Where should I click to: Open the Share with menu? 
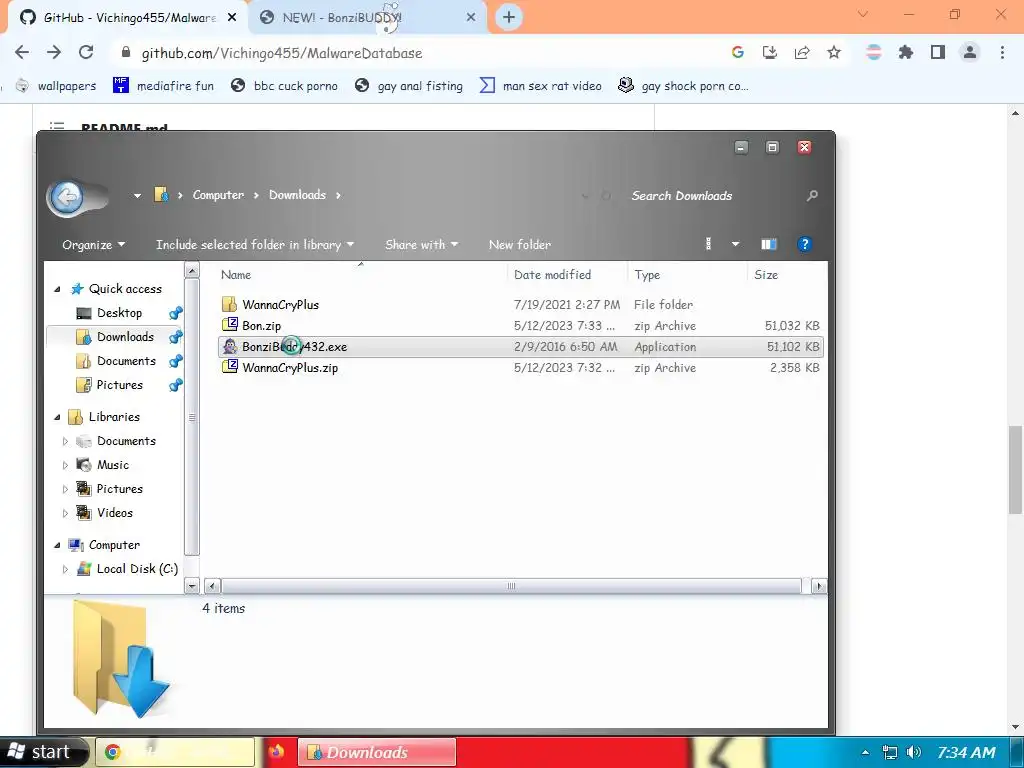(421, 245)
